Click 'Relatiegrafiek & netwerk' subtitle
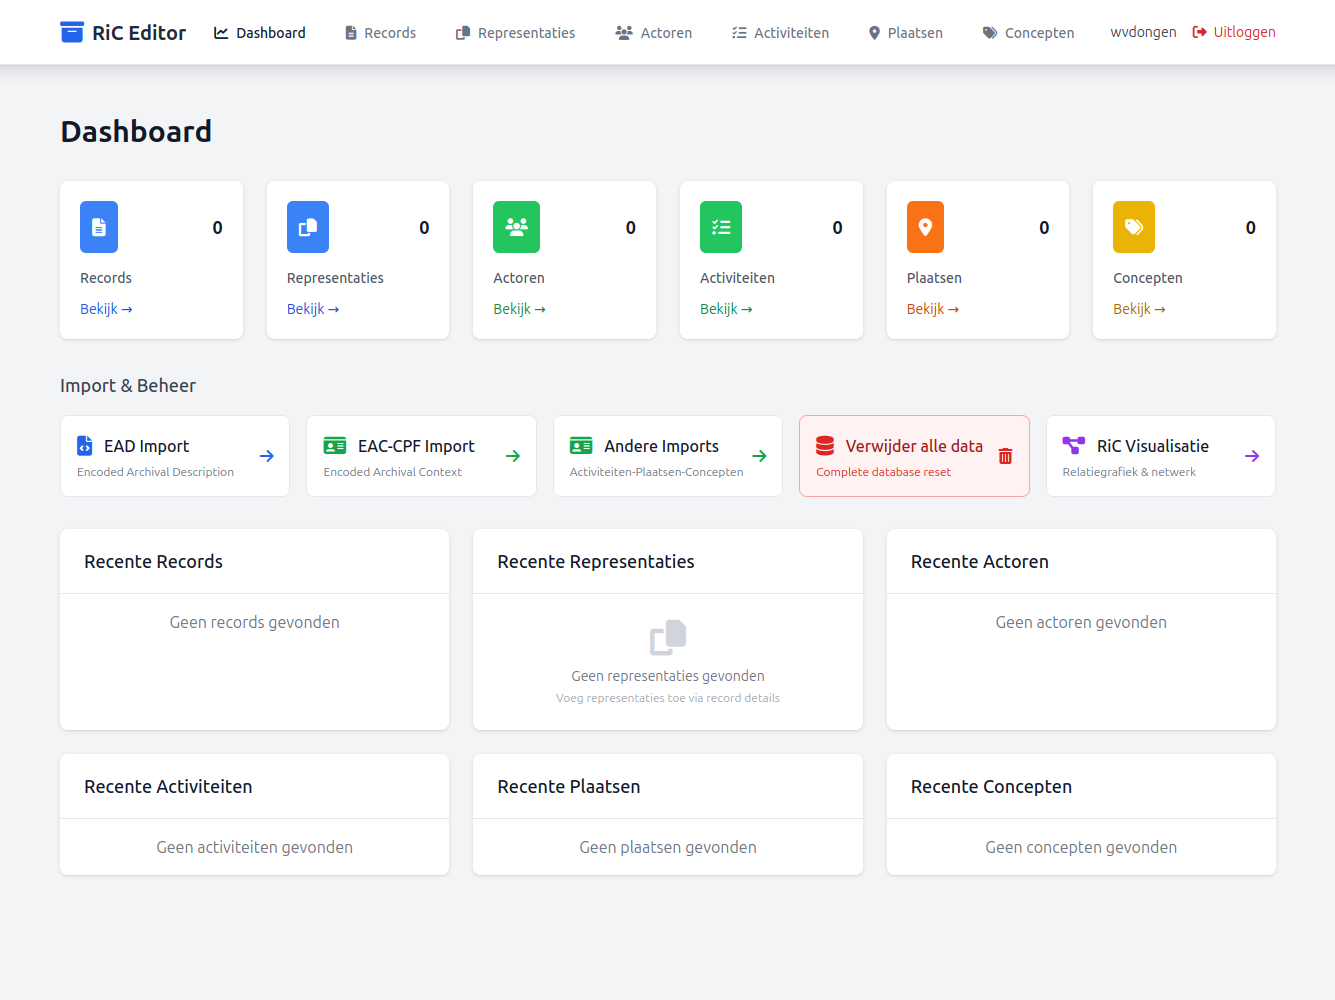Viewport: 1335px width, 1000px height. pos(1129,472)
